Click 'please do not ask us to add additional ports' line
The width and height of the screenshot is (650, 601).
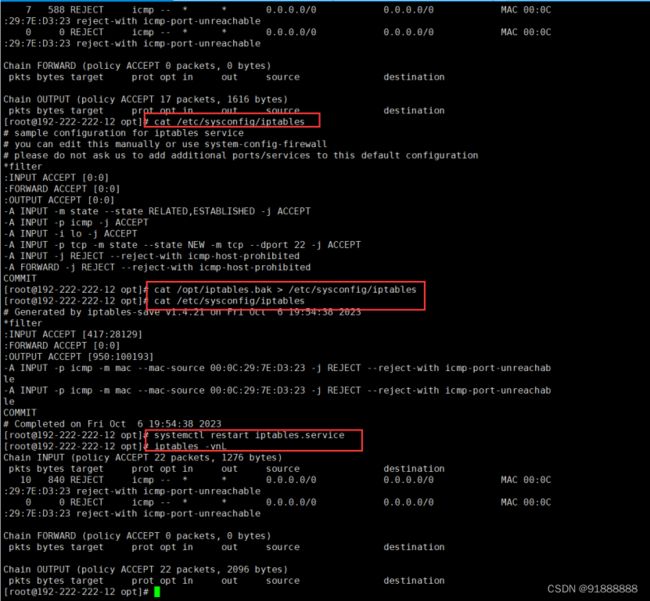240,155
